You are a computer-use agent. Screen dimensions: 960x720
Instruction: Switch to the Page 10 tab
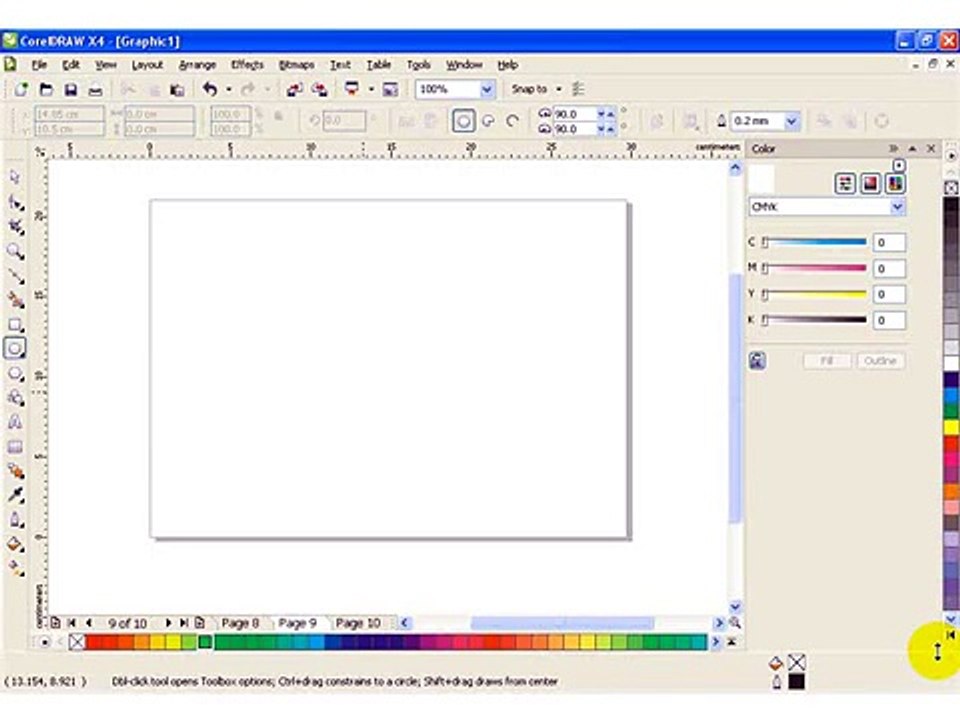coord(358,623)
